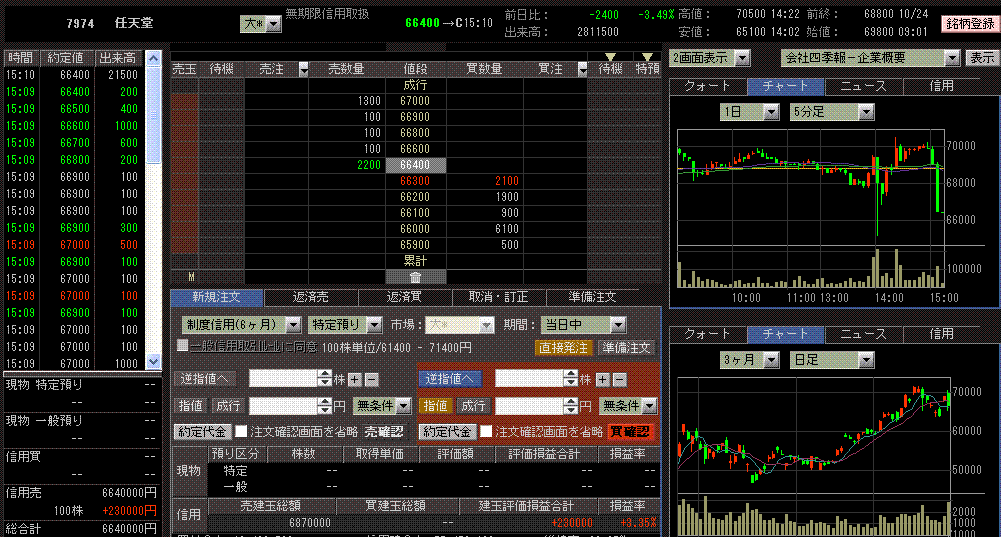Expand the 期間 当日中 dropdown
This screenshot has width=1002, height=537.
(617, 325)
